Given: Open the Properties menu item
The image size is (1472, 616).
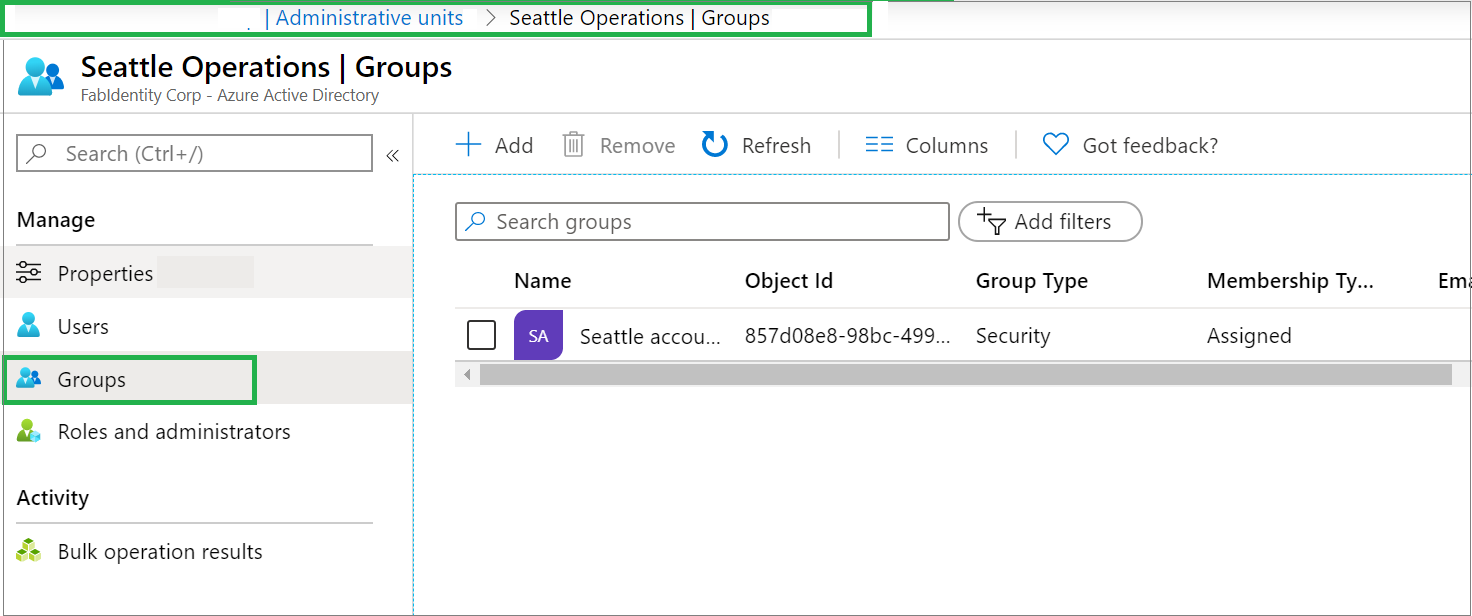Looking at the screenshot, I should click(105, 273).
